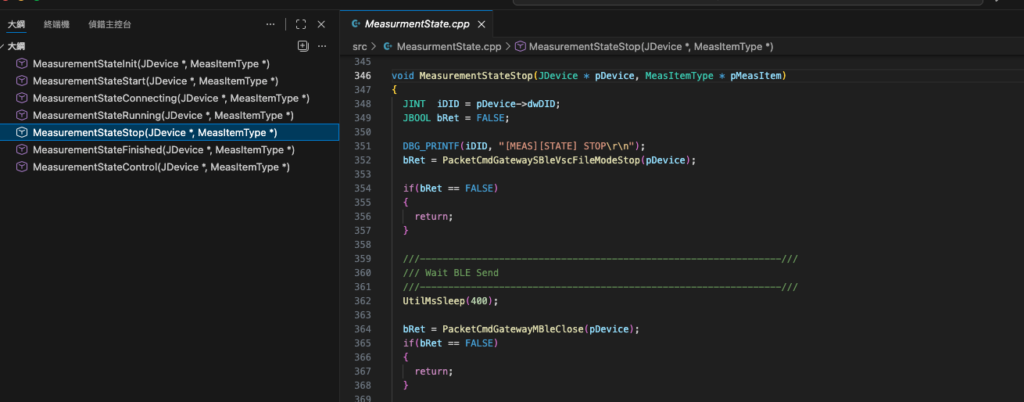Screen dimensions: 1024x402
Task: Select the 大綱 panel tab
Action: (17, 23)
